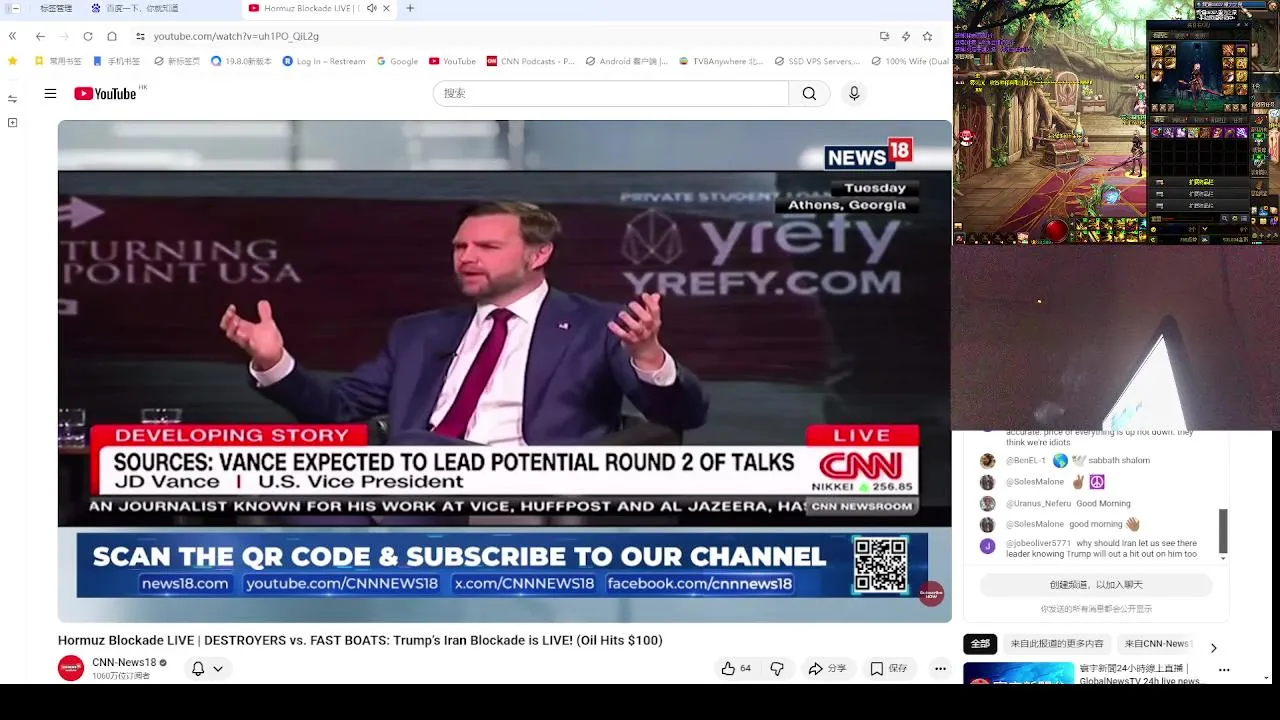The width and height of the screenshot is (1280, 720).
Task: Open @Uranus_Neferu chat user avatar
Action: tap(987, 504)
